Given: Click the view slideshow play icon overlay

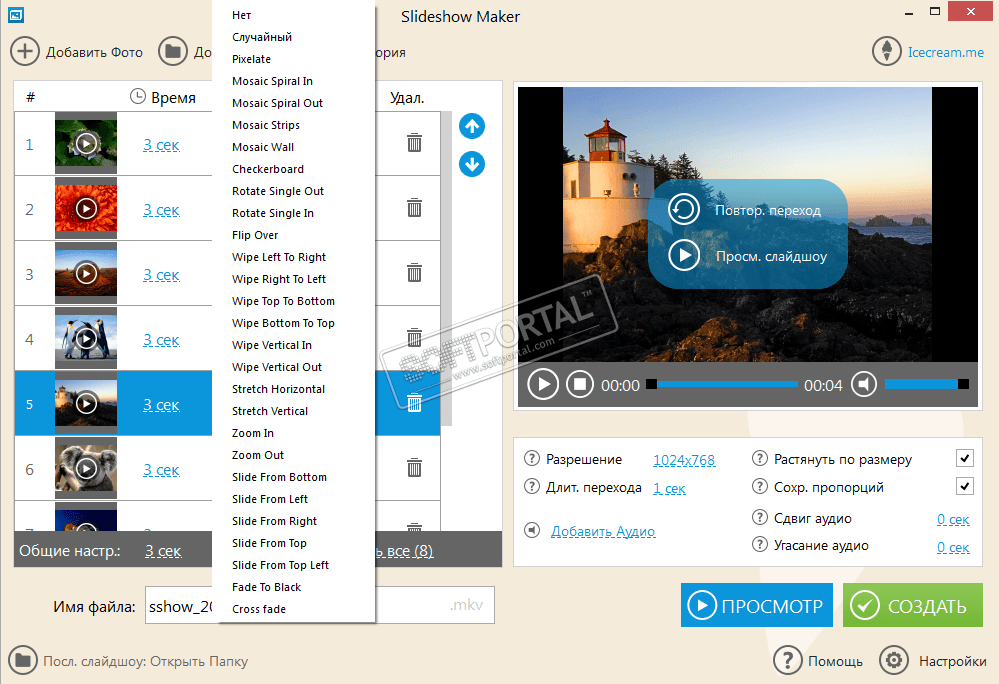Looking at the screenshot, I should click(x=684, y=255).
